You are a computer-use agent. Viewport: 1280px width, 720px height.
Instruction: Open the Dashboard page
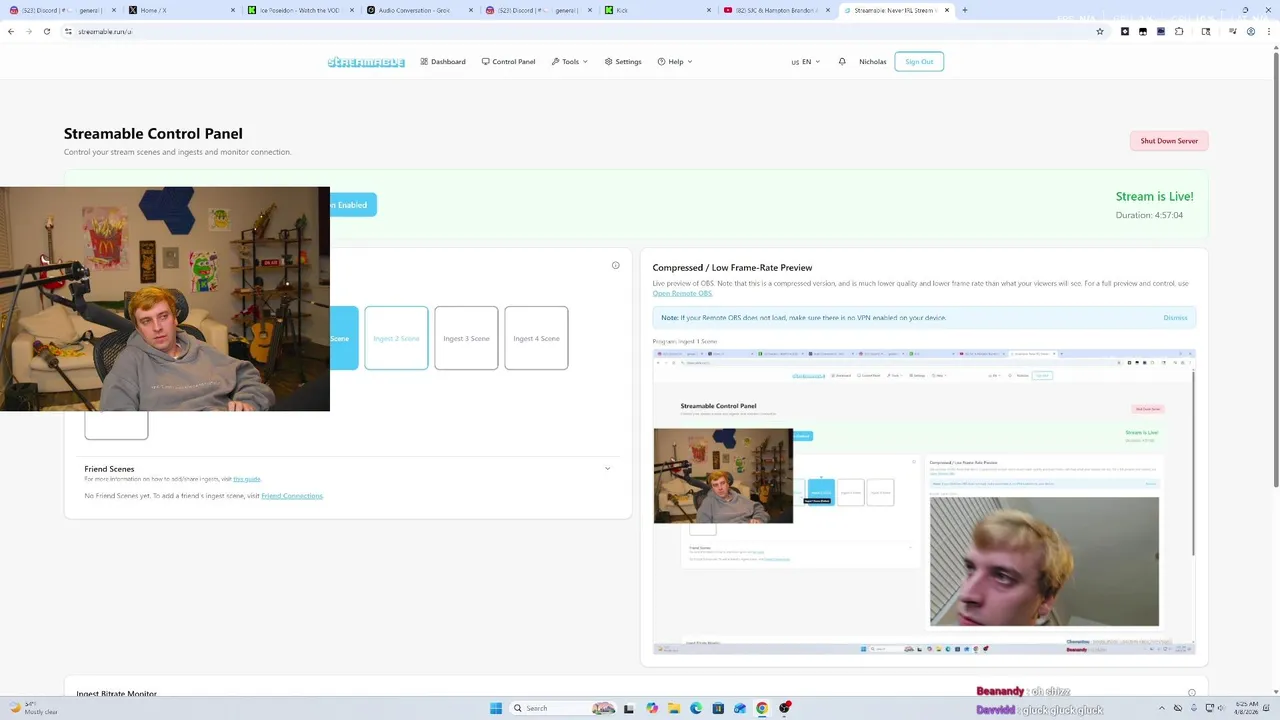pyautogui.click(x=443, y=62)
